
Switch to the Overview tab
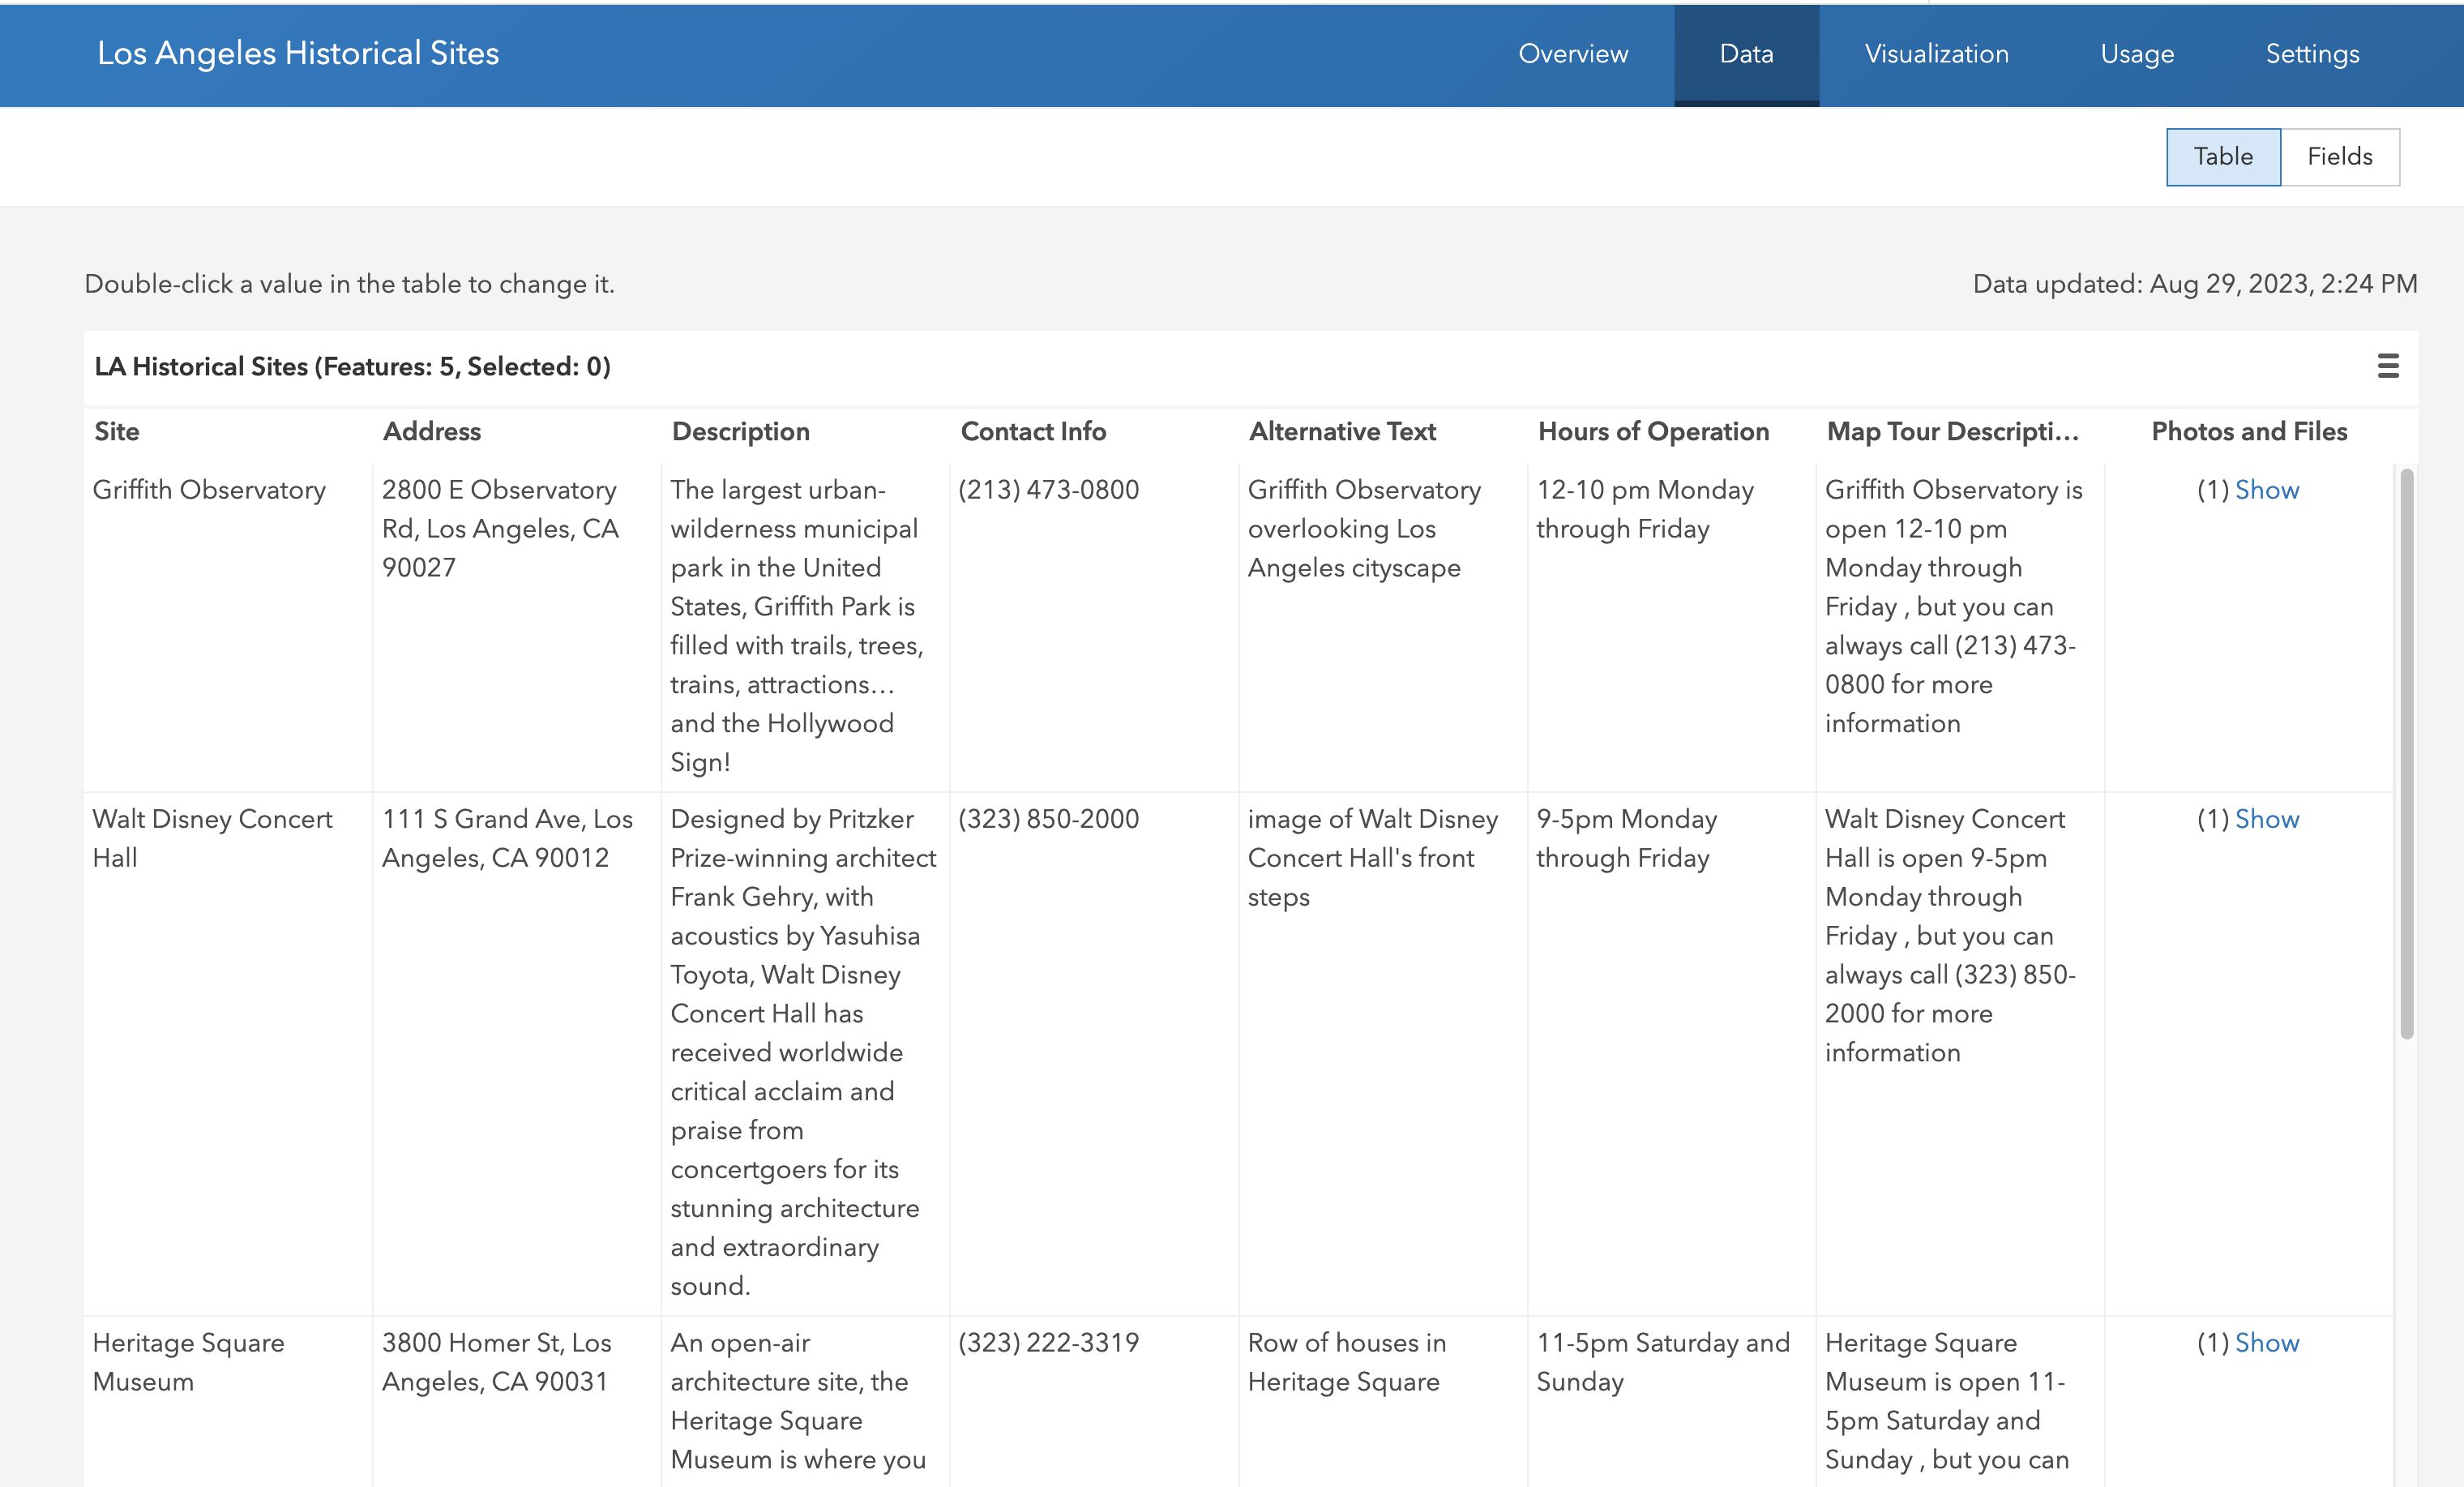pos(1572,54)
